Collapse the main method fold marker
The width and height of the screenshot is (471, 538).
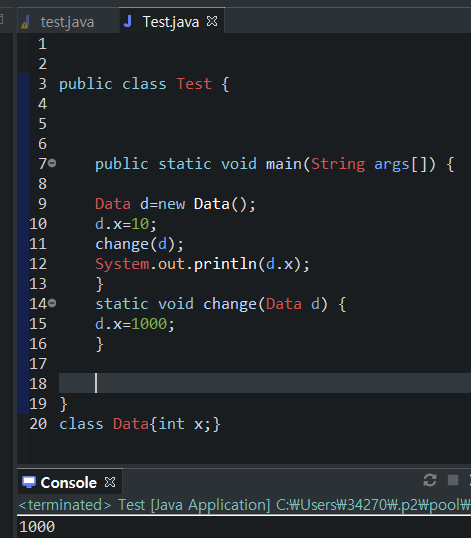point(52,163)
